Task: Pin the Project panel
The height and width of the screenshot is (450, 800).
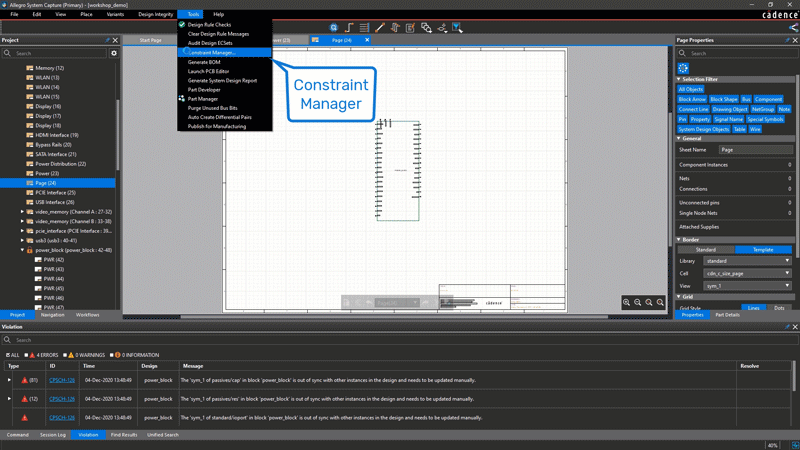Action: pos(107,40)
